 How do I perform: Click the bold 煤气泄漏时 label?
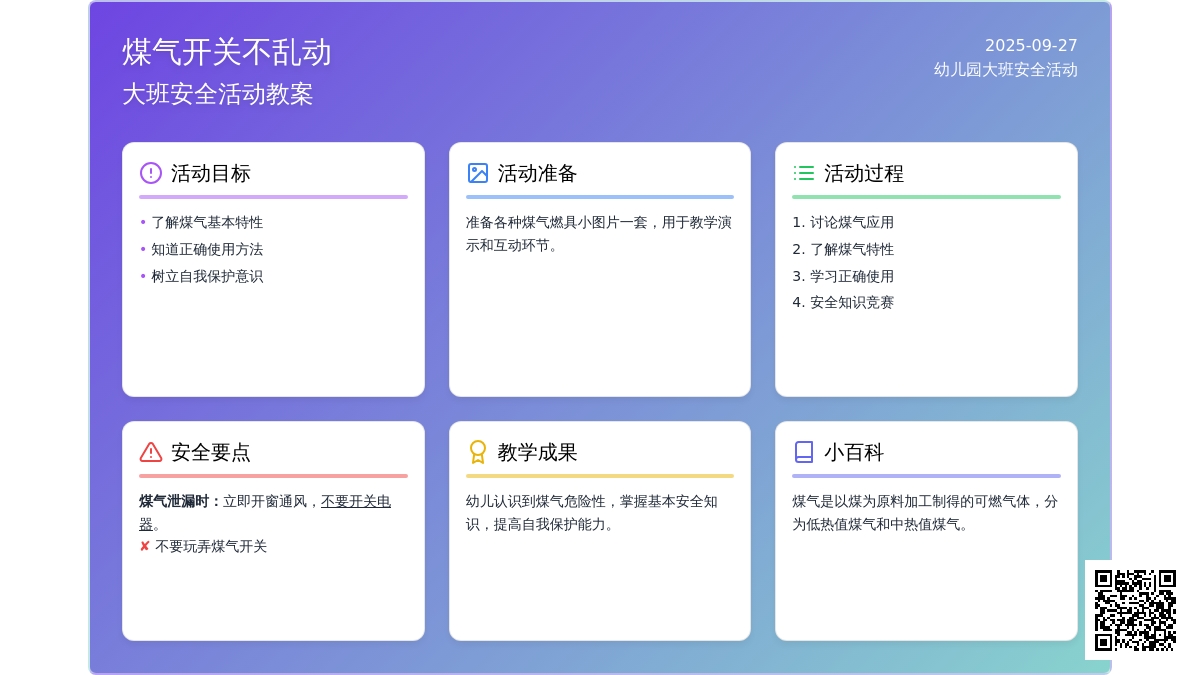pos(180,501)
